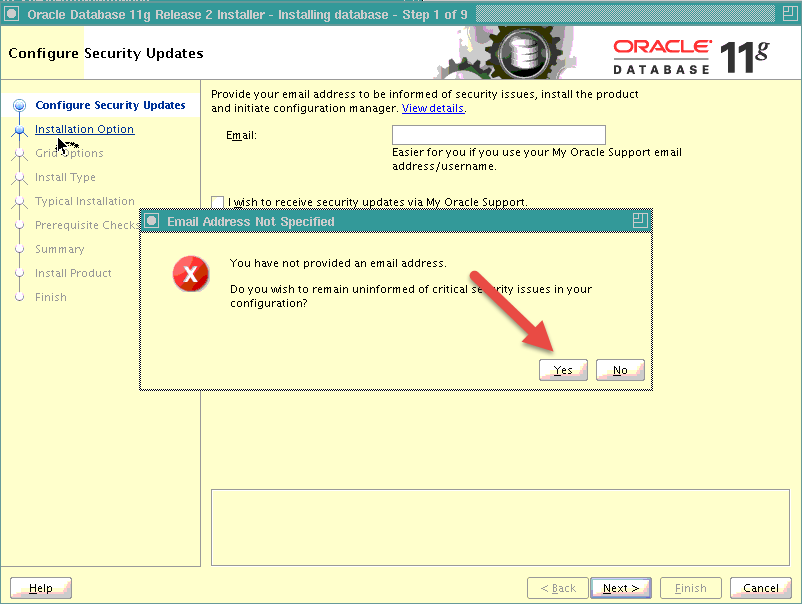Screen dimensions: 802x604
Task: Click the Configure Security Updates step bullet icon
Action: click(x=20, y=104)
